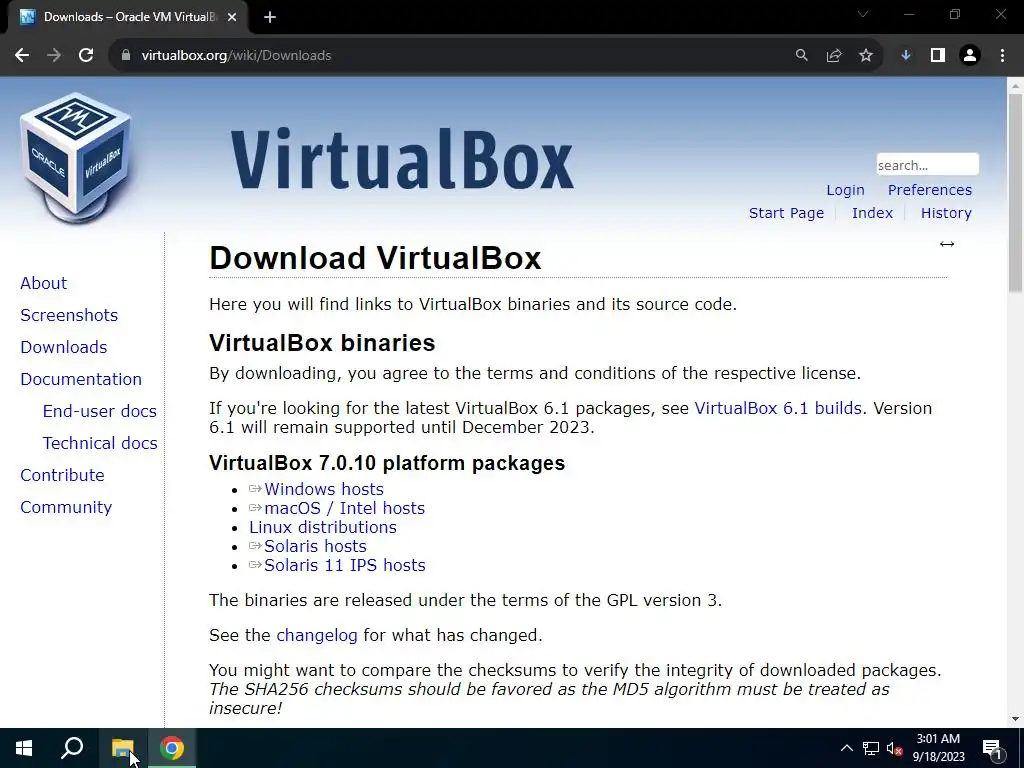1024x768 pixels.
Task: Download the Windows hosts package
Action: point(323,489)
